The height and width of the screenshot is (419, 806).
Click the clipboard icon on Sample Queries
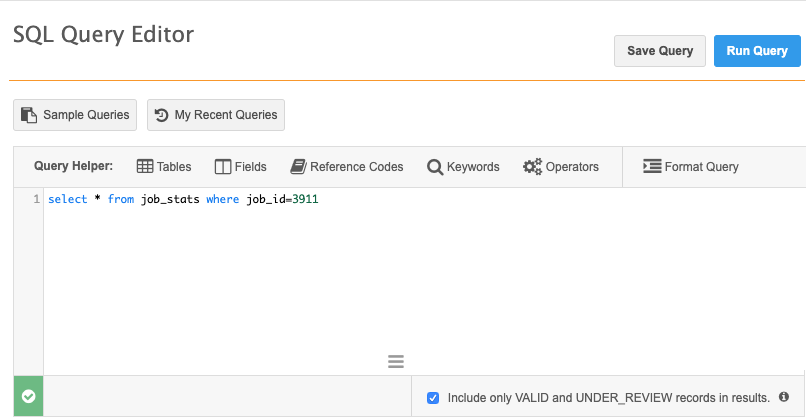point(29,115)
